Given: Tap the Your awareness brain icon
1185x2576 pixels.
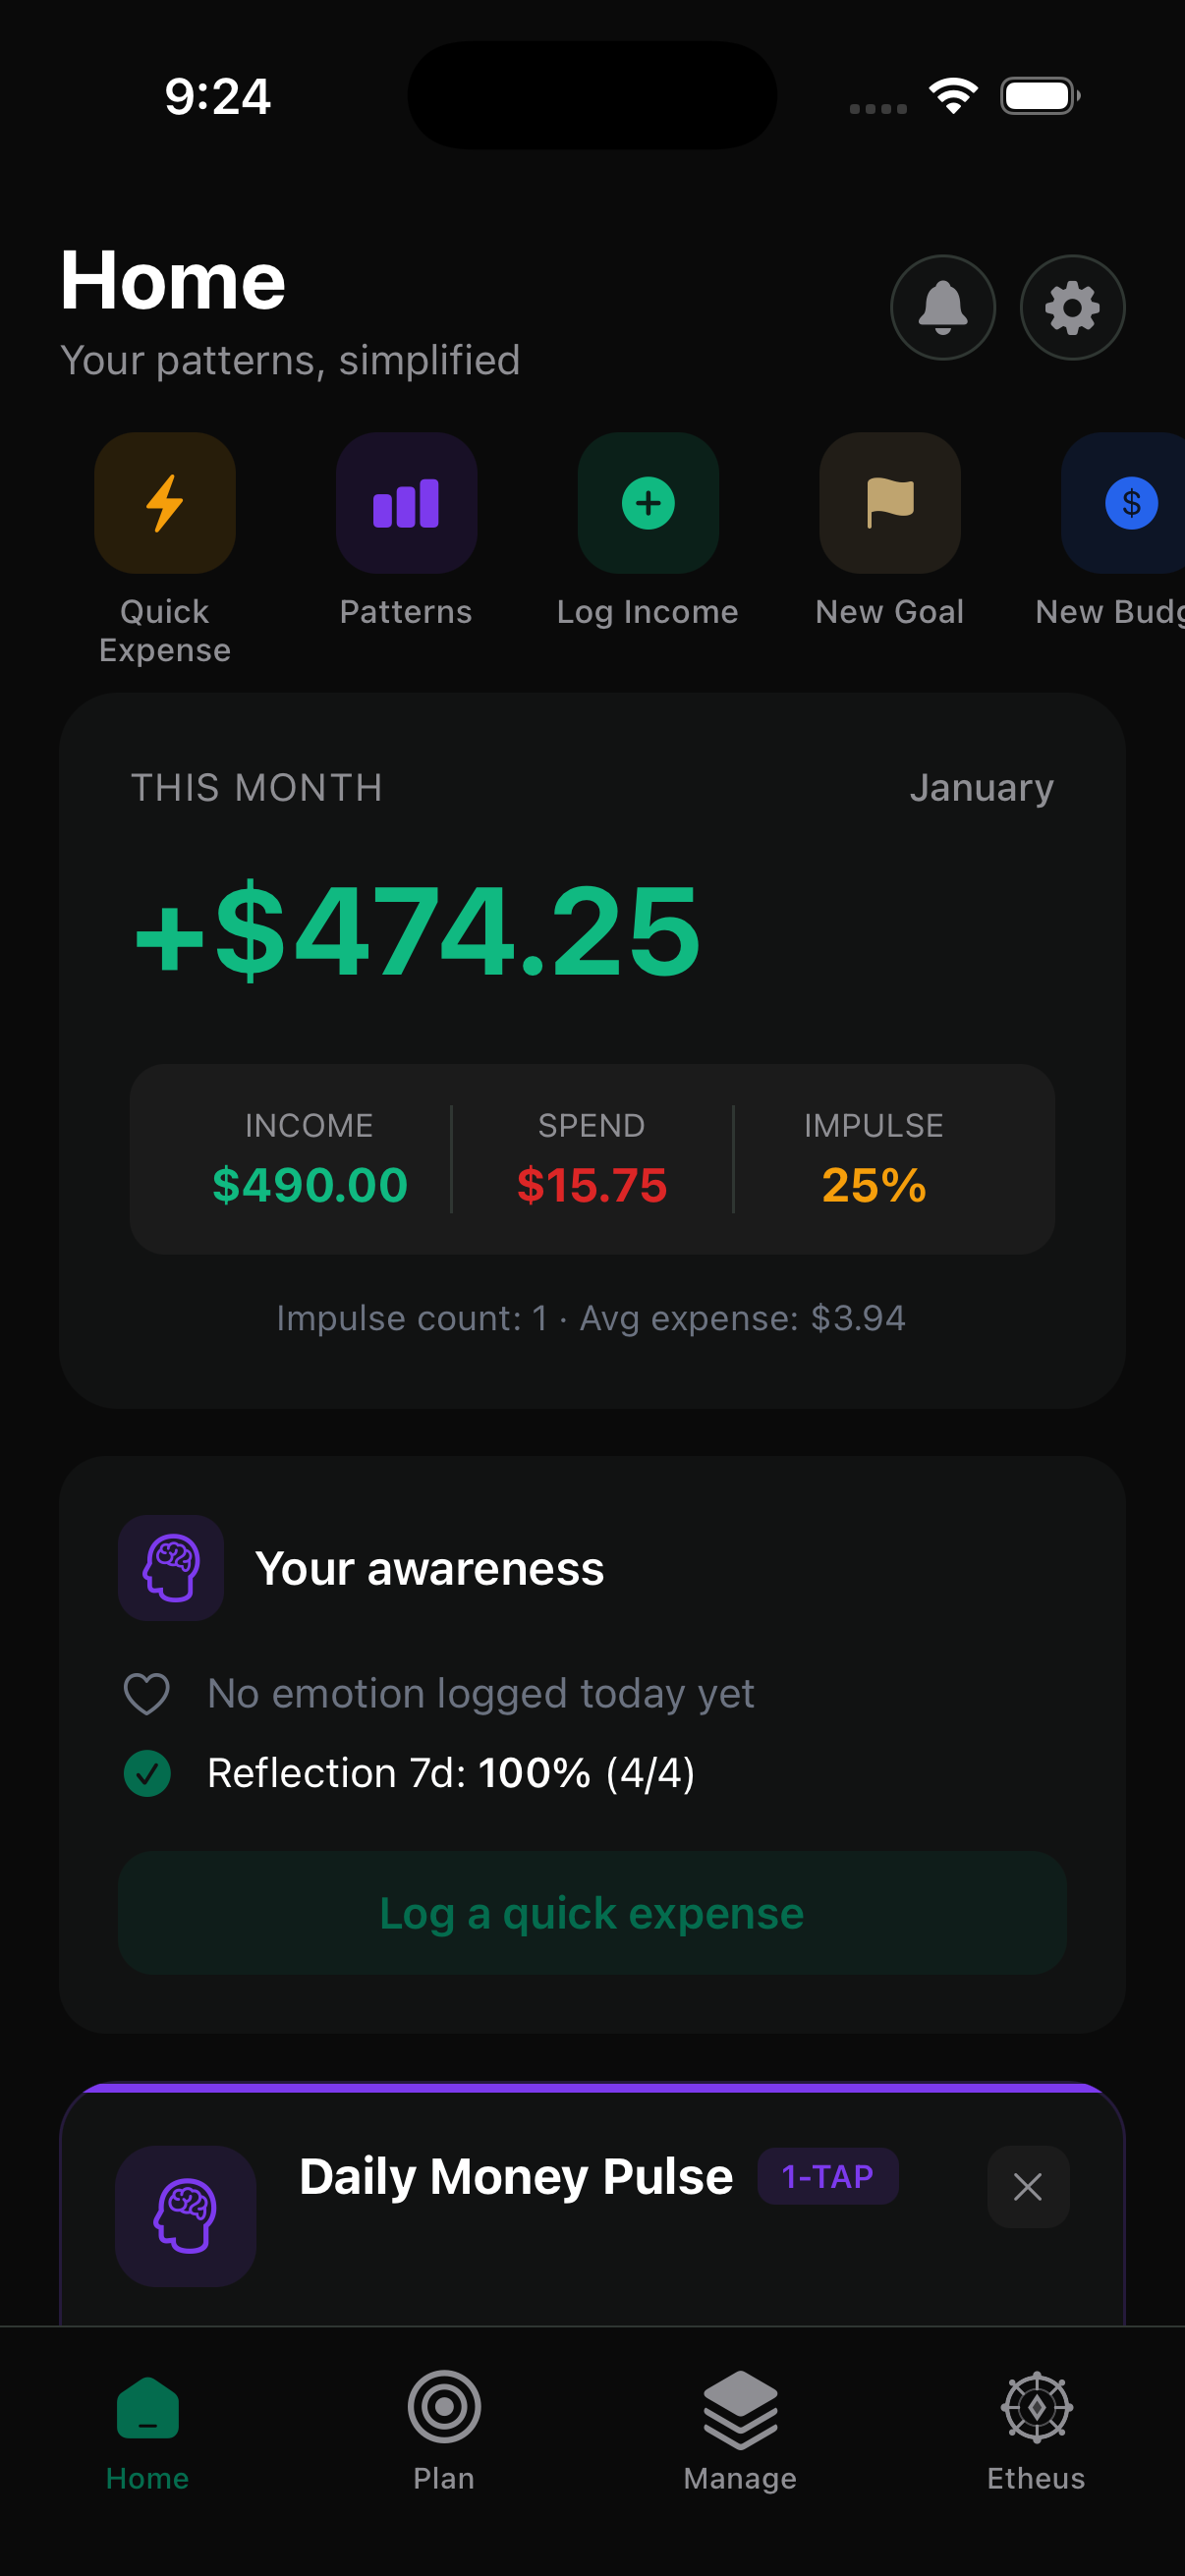Looking at the screenshot, I should [x=171, y=1568].
